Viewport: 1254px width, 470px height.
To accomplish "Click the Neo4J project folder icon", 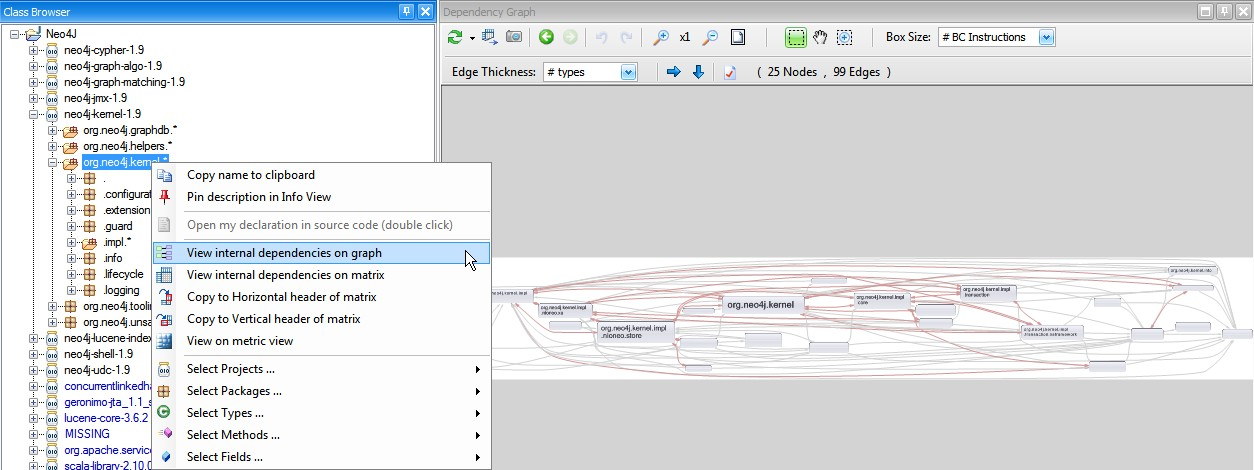I will (34, 34).
